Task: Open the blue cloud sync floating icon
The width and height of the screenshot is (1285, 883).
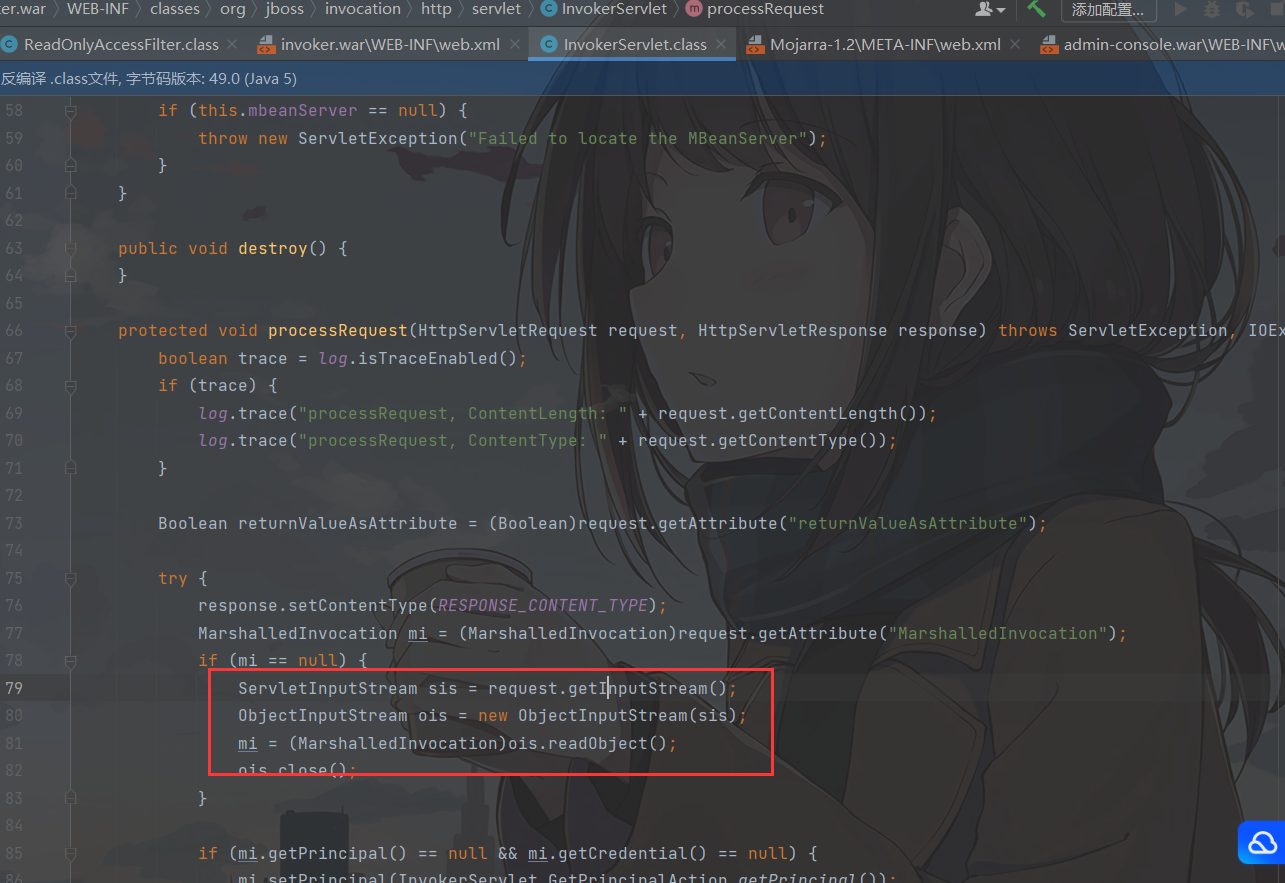Action: pyautogui.click(x=1261, y=843)
